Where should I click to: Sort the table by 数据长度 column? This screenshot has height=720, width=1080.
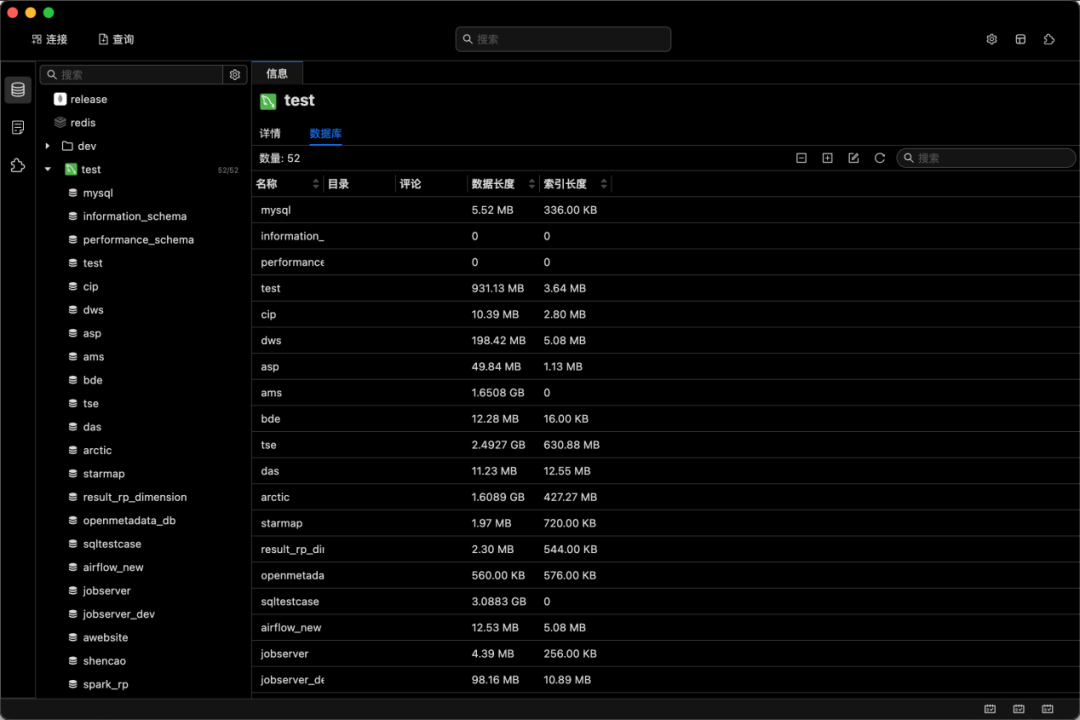pos(532,184)
